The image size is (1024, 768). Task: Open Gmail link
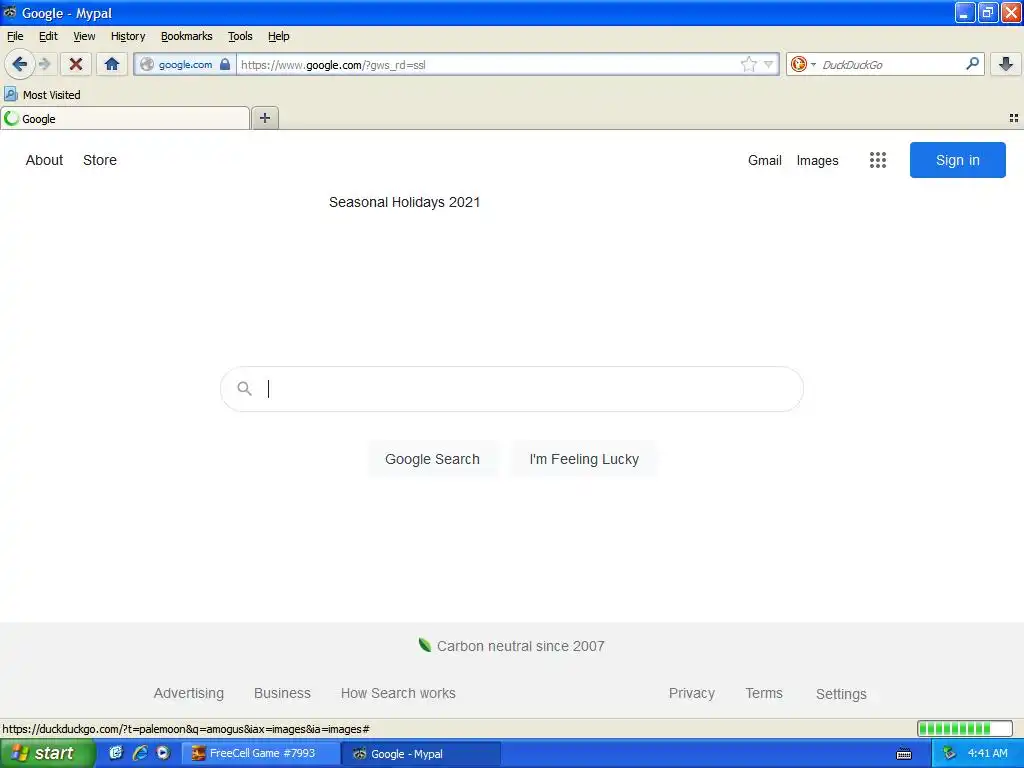pos(765,160)
